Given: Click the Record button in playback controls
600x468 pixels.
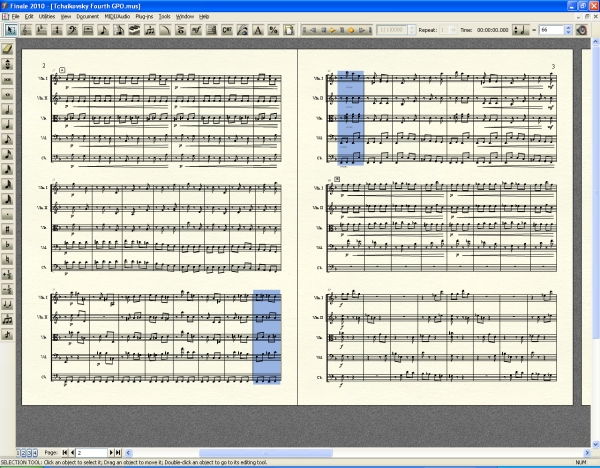Looking at the screenshot, I should click(351, 30).
